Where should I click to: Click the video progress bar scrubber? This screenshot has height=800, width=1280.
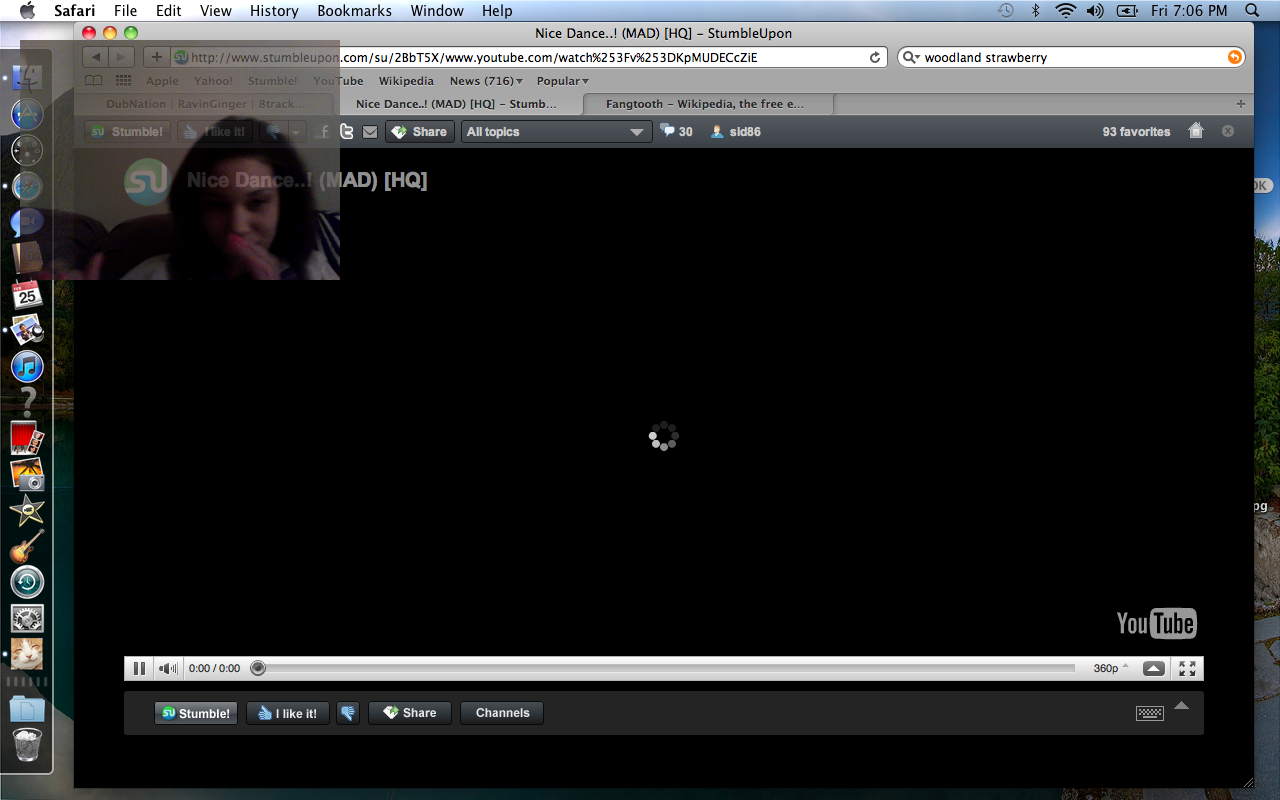pyautogui.click(x=258, y=668)
